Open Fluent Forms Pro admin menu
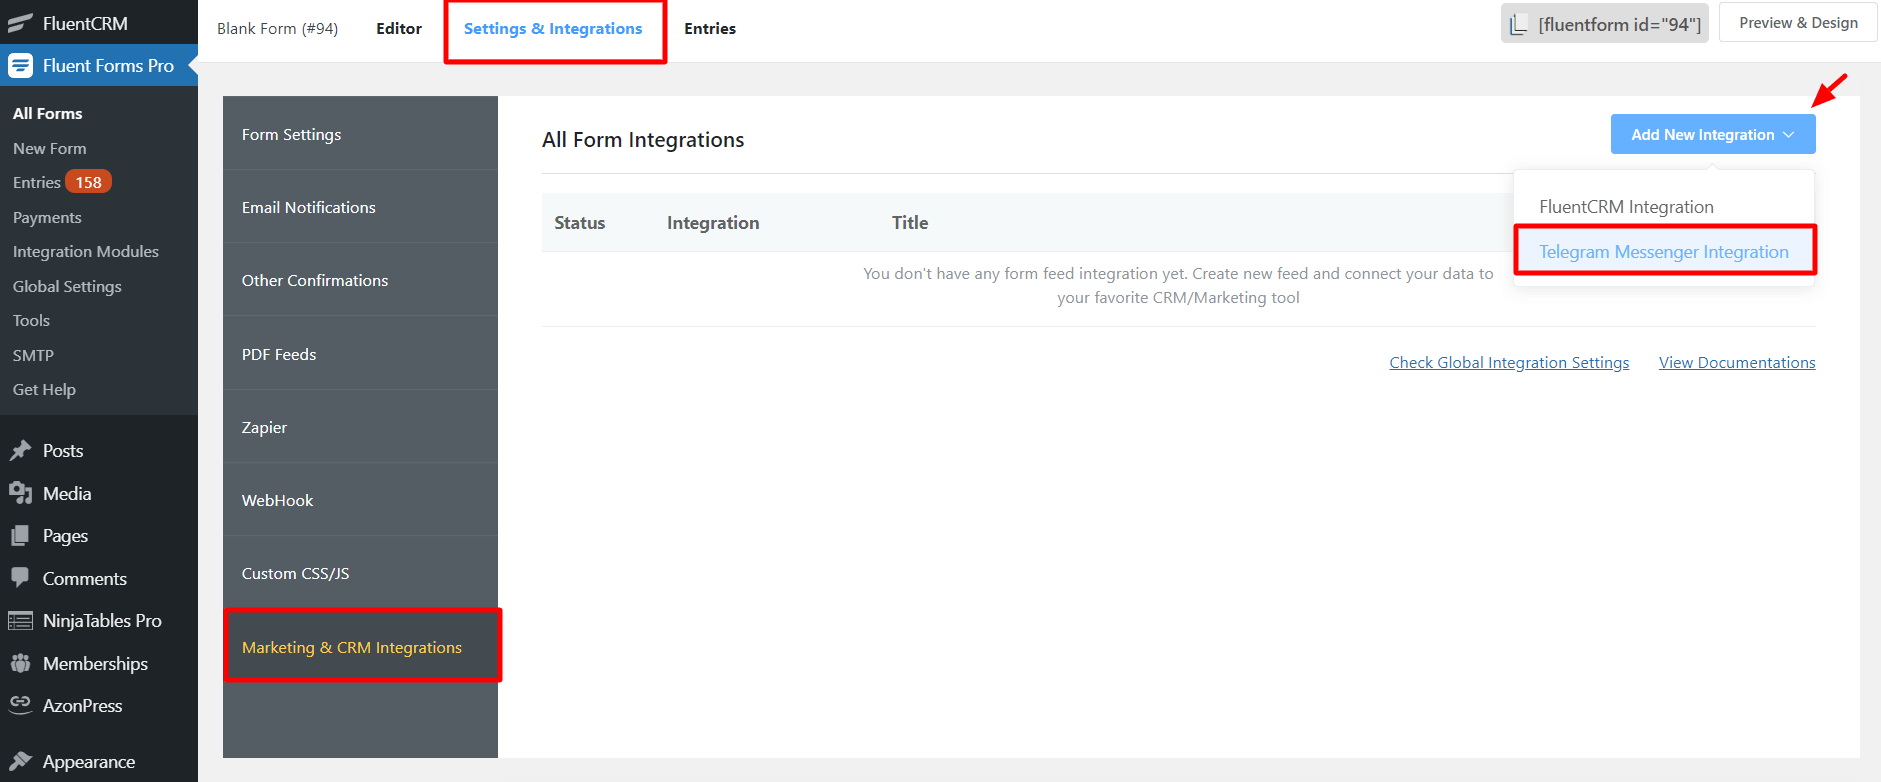This screenshot has width=1881, height=782. (x=99, y=66)
